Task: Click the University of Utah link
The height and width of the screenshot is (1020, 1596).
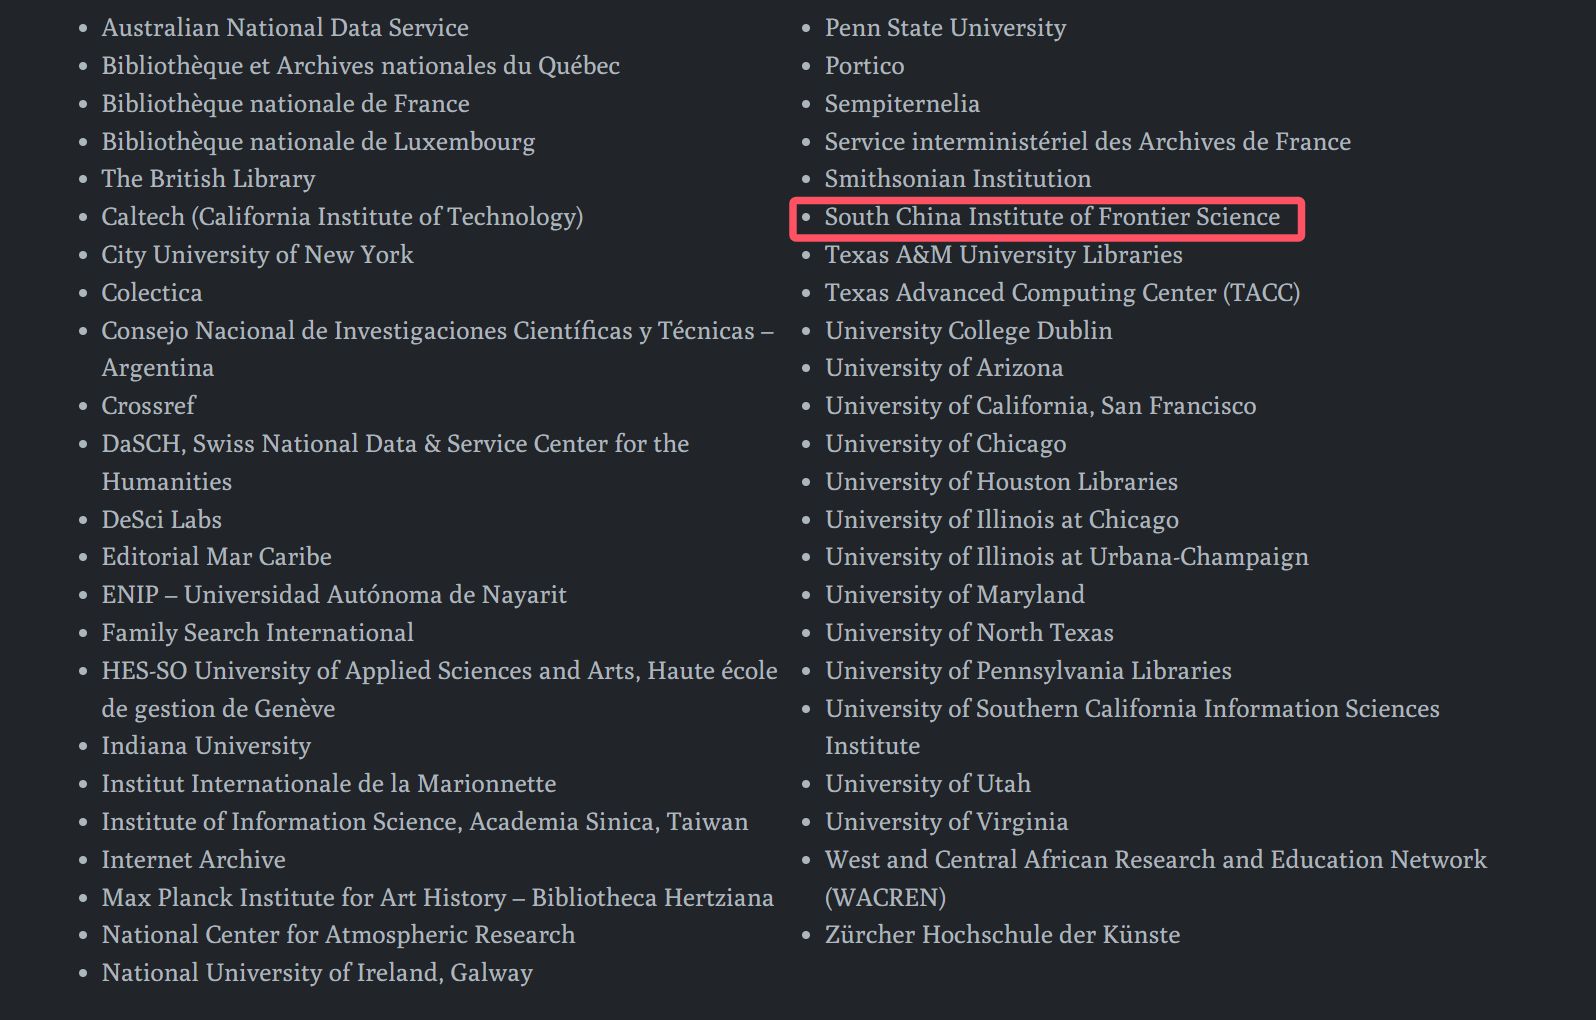Action: [927, 784]
